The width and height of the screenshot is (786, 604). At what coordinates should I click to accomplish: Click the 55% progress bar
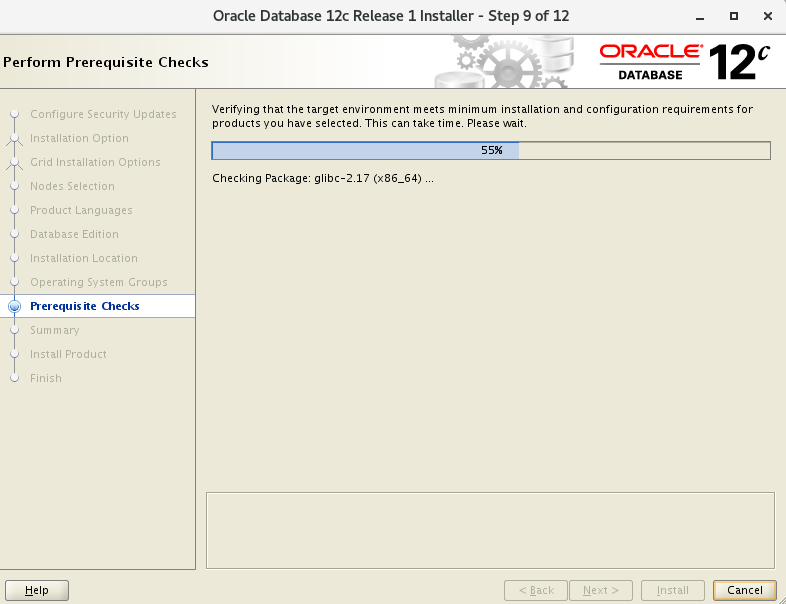click(491, 150)
